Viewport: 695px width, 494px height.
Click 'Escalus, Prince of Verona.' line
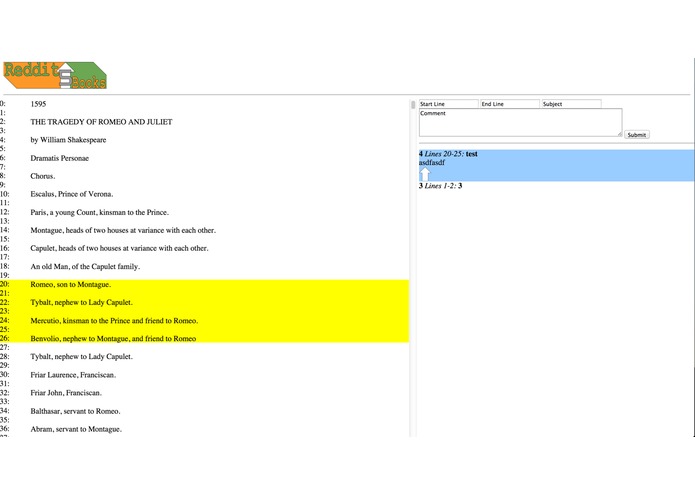(72, 194)
